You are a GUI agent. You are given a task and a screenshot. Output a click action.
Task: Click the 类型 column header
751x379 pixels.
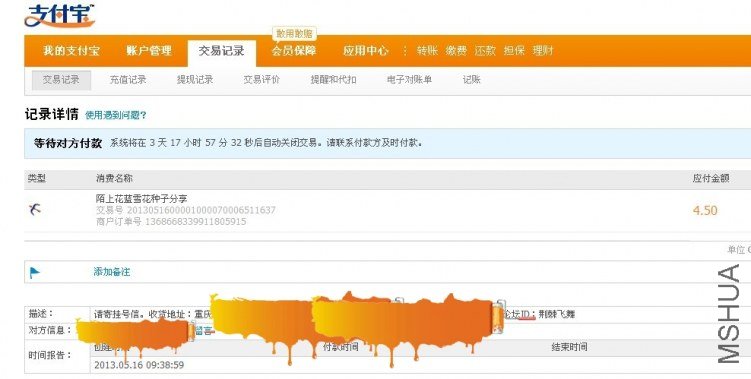(x=37, y=179)
